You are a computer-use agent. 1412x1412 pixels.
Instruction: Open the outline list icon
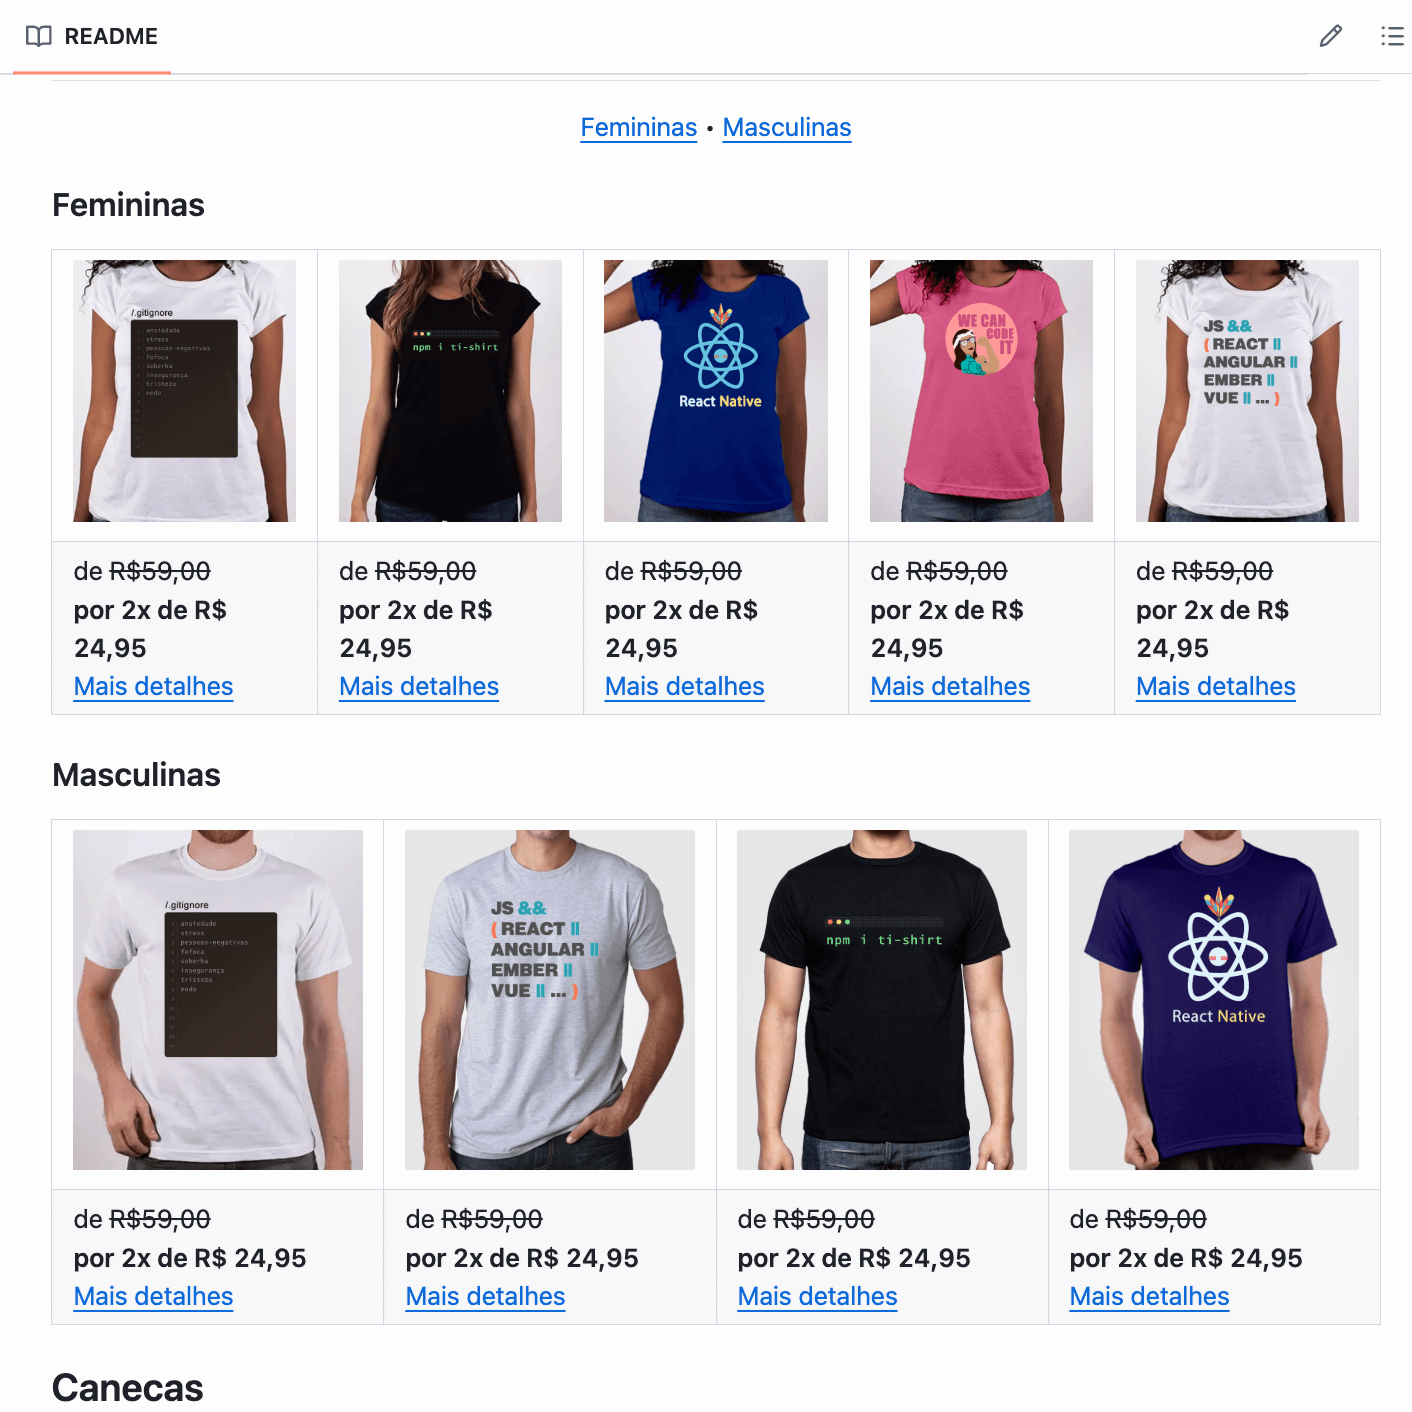(1392, 36)
